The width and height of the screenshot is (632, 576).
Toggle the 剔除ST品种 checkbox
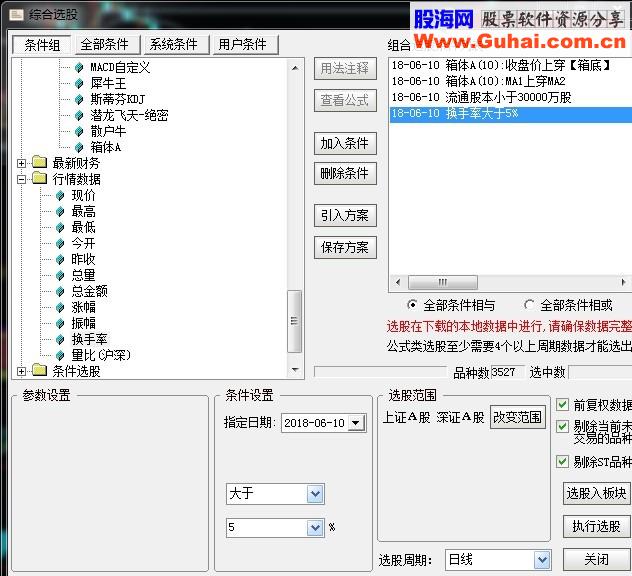562,462
